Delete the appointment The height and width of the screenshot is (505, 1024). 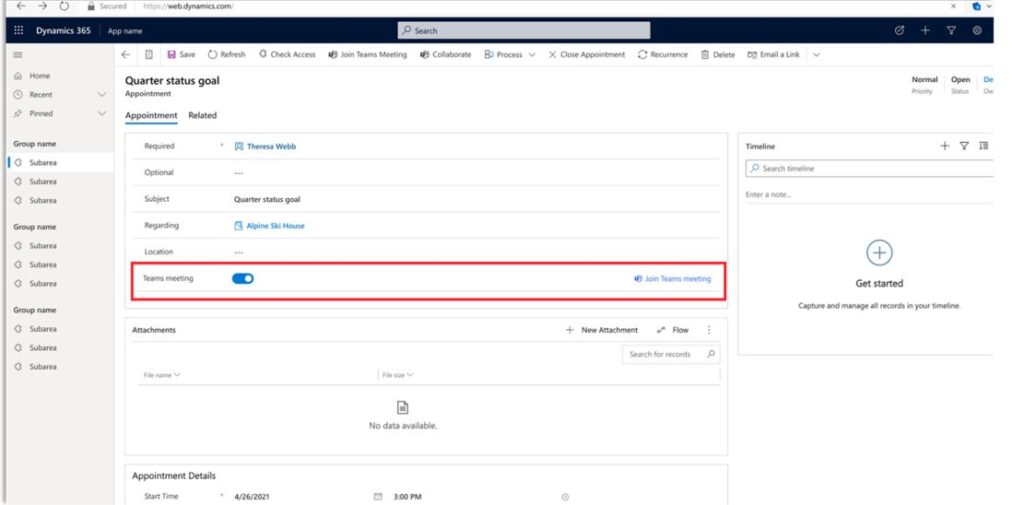tap(718, 55)
